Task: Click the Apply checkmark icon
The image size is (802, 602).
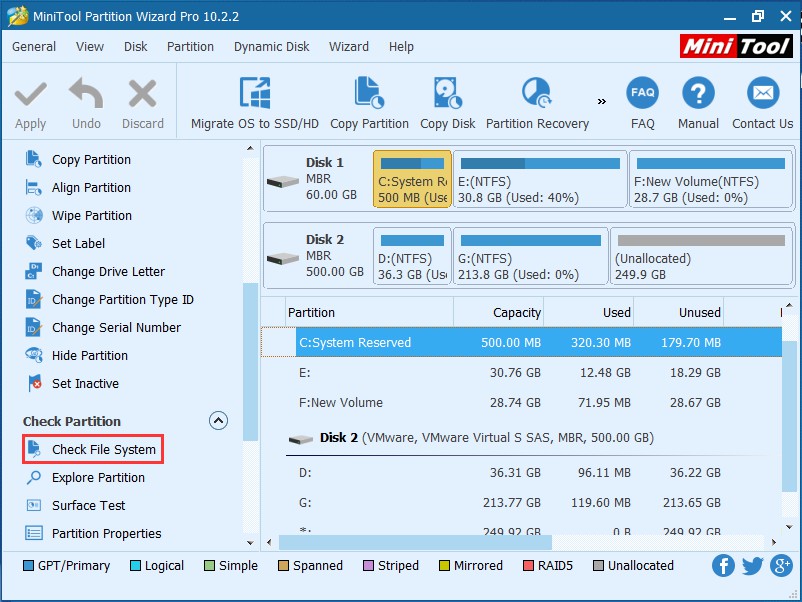Action: 31,95
